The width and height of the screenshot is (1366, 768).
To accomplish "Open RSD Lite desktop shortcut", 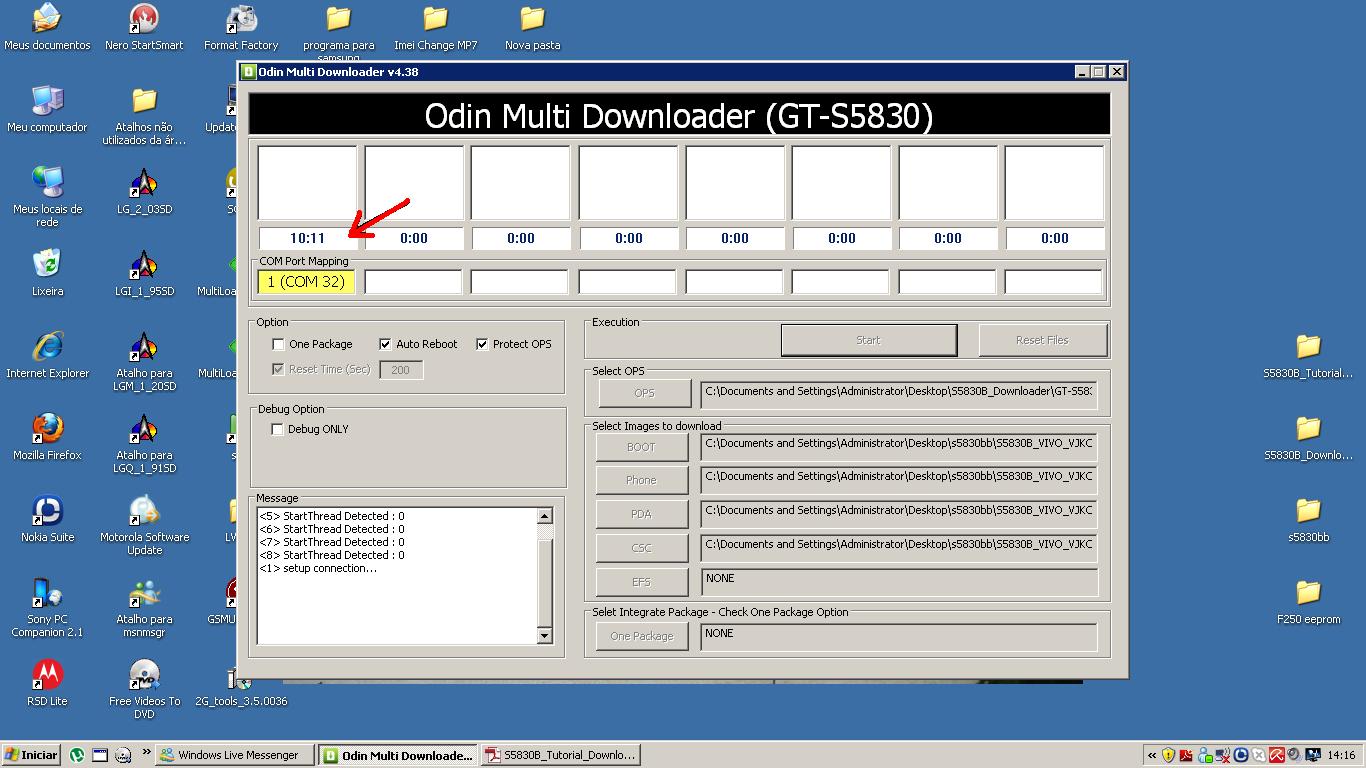I will pos(46,684).
